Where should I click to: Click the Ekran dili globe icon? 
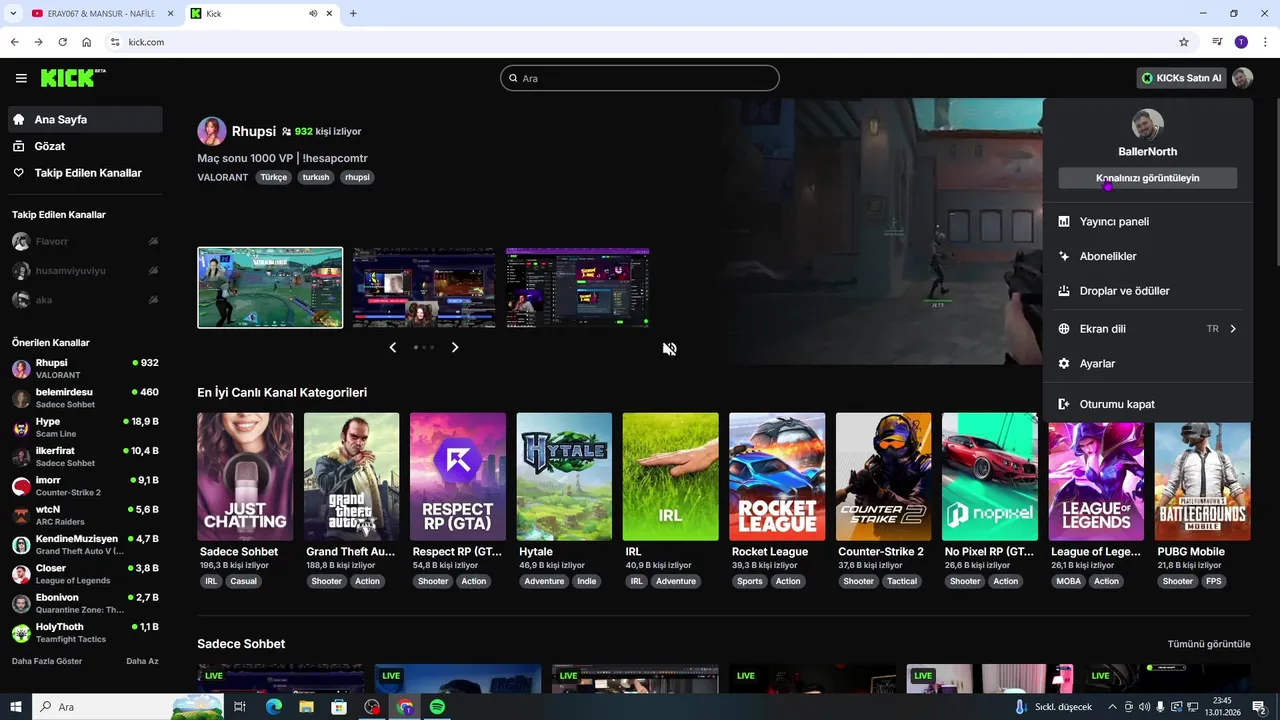(1064, 329)
